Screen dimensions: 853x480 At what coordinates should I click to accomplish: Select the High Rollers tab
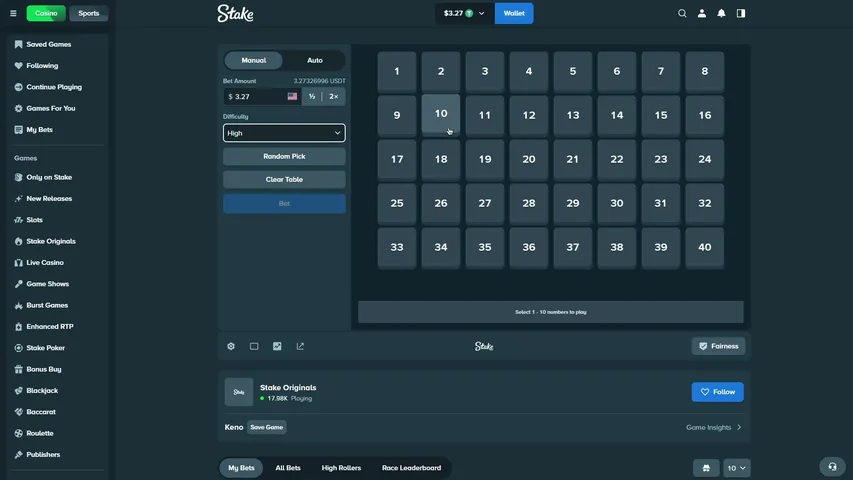[341, 468]
